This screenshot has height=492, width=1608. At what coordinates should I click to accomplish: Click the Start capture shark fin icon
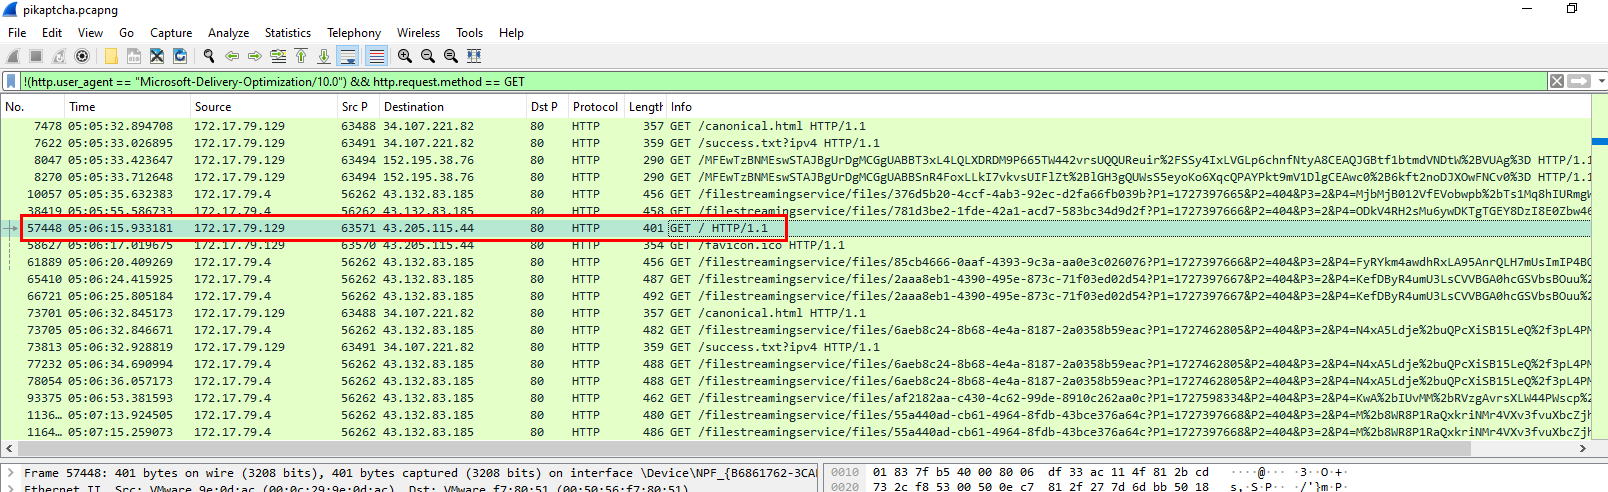[13, 56]
